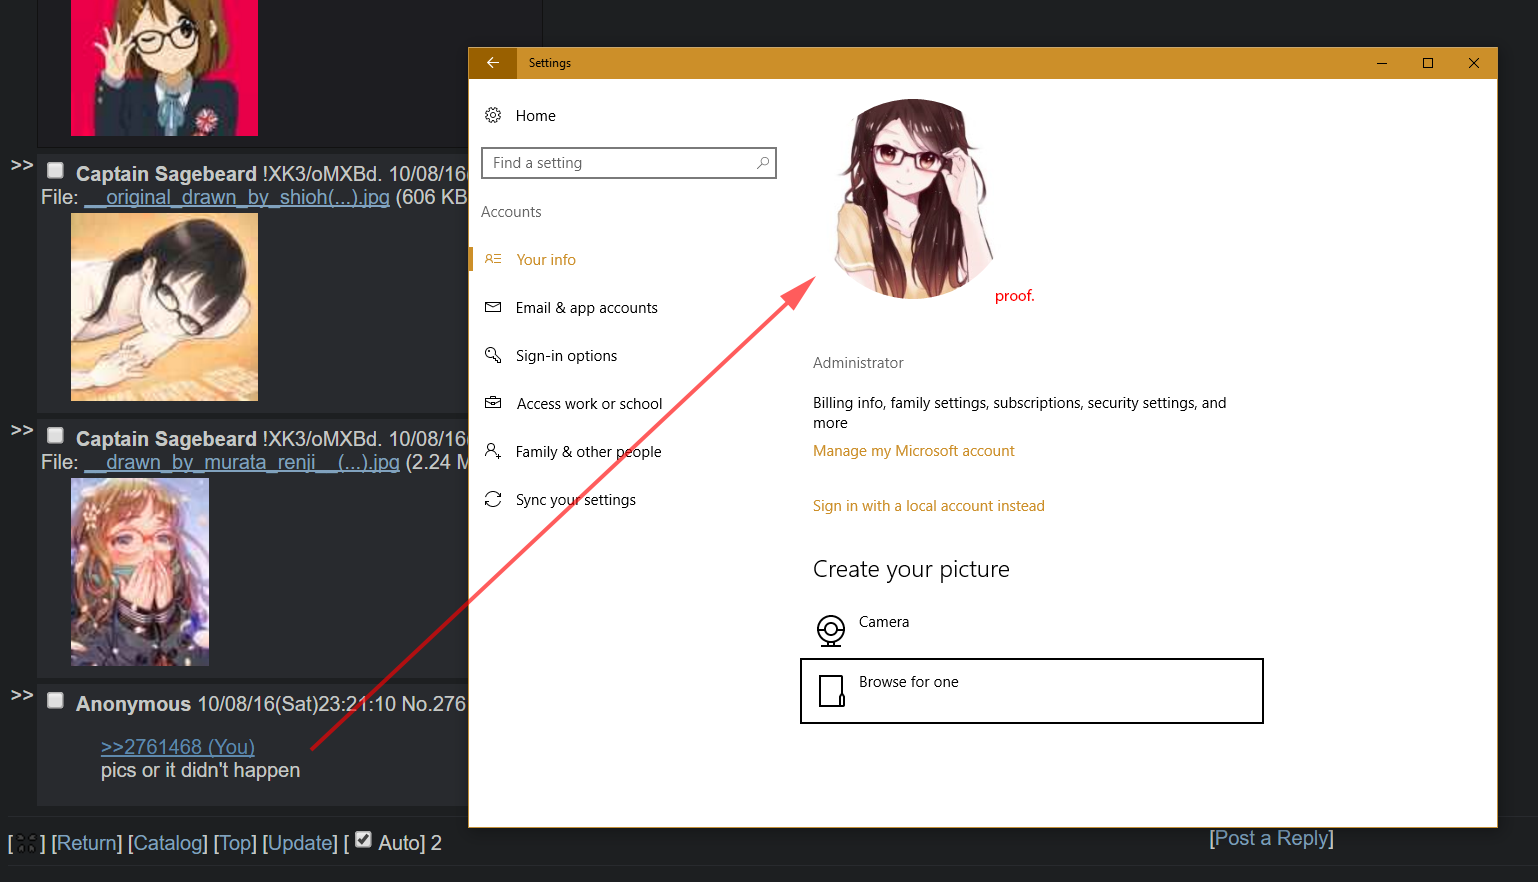Click the search magnifier in Find a setting
This screenshot has height=882, width=1538.
coord(763,163)
